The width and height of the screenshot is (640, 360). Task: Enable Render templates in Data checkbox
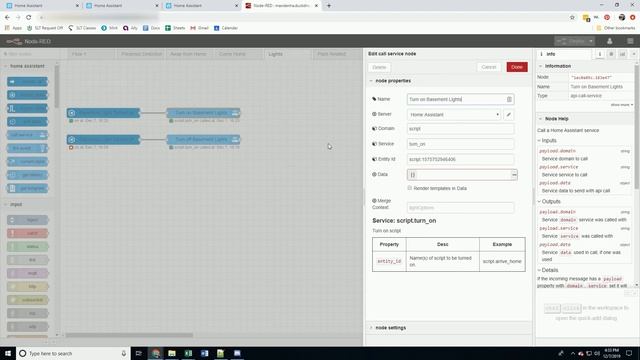(410, 188)
